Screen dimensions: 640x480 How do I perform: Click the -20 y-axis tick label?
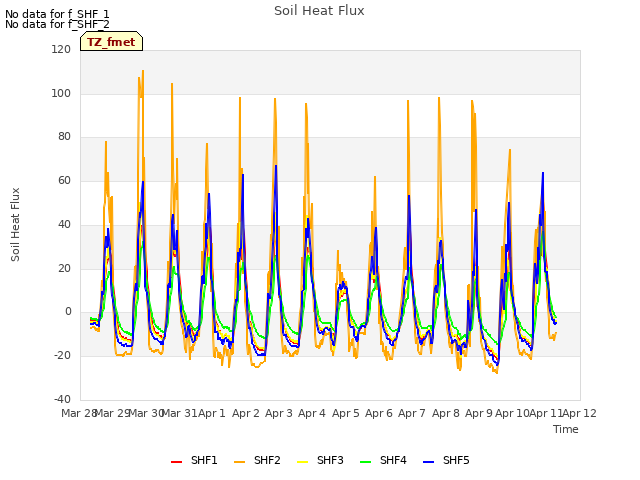[x=62, y=356]
